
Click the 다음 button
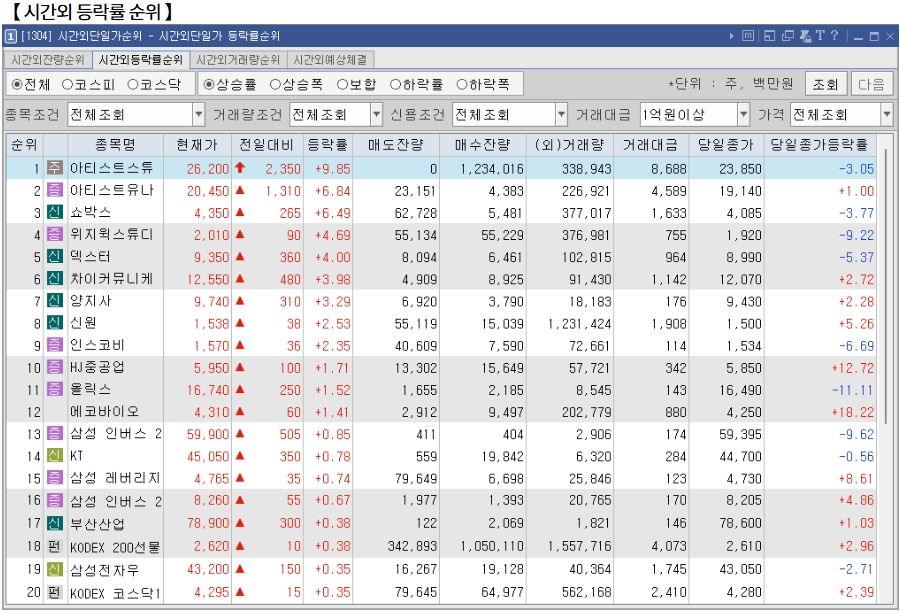[872, 84]
